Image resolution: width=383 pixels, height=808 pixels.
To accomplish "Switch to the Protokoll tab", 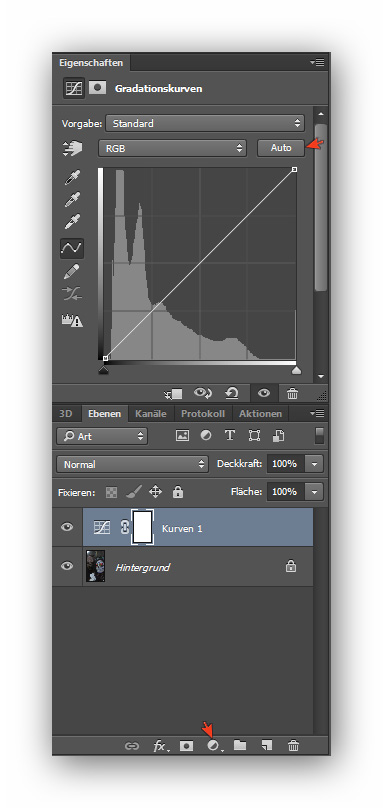I will 203,413.
